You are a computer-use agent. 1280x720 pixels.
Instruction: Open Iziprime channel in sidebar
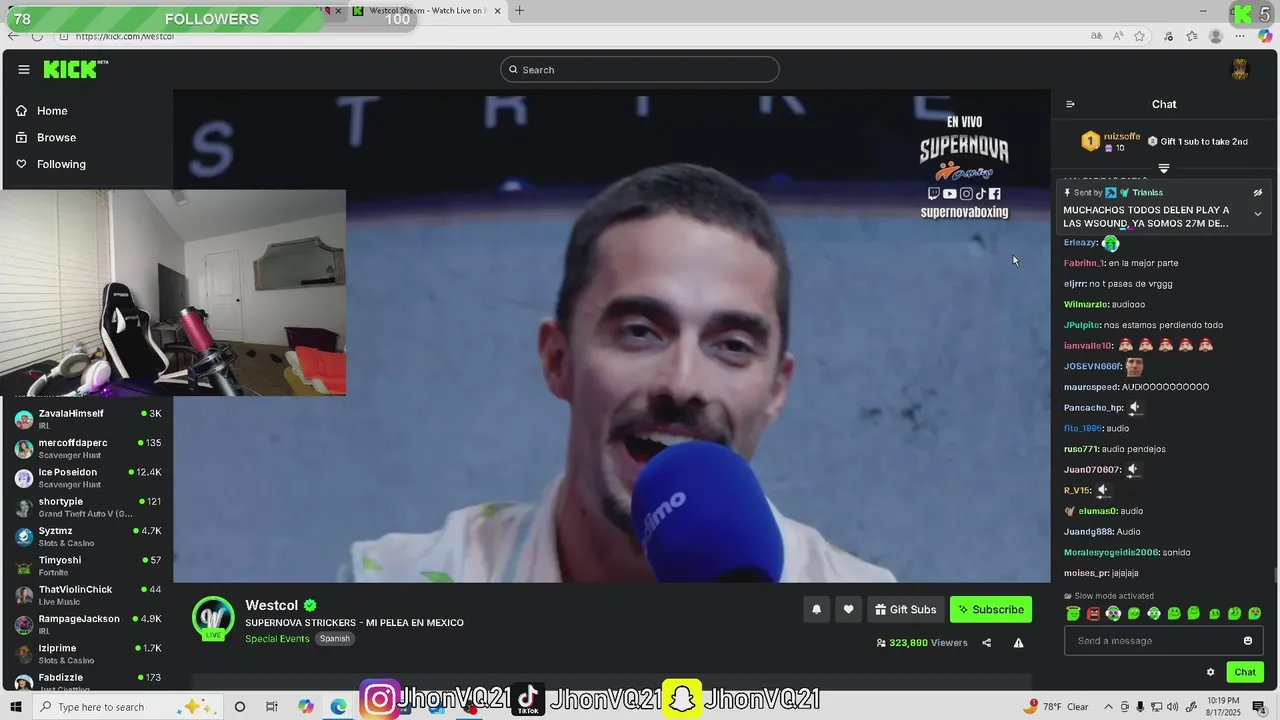88,653
